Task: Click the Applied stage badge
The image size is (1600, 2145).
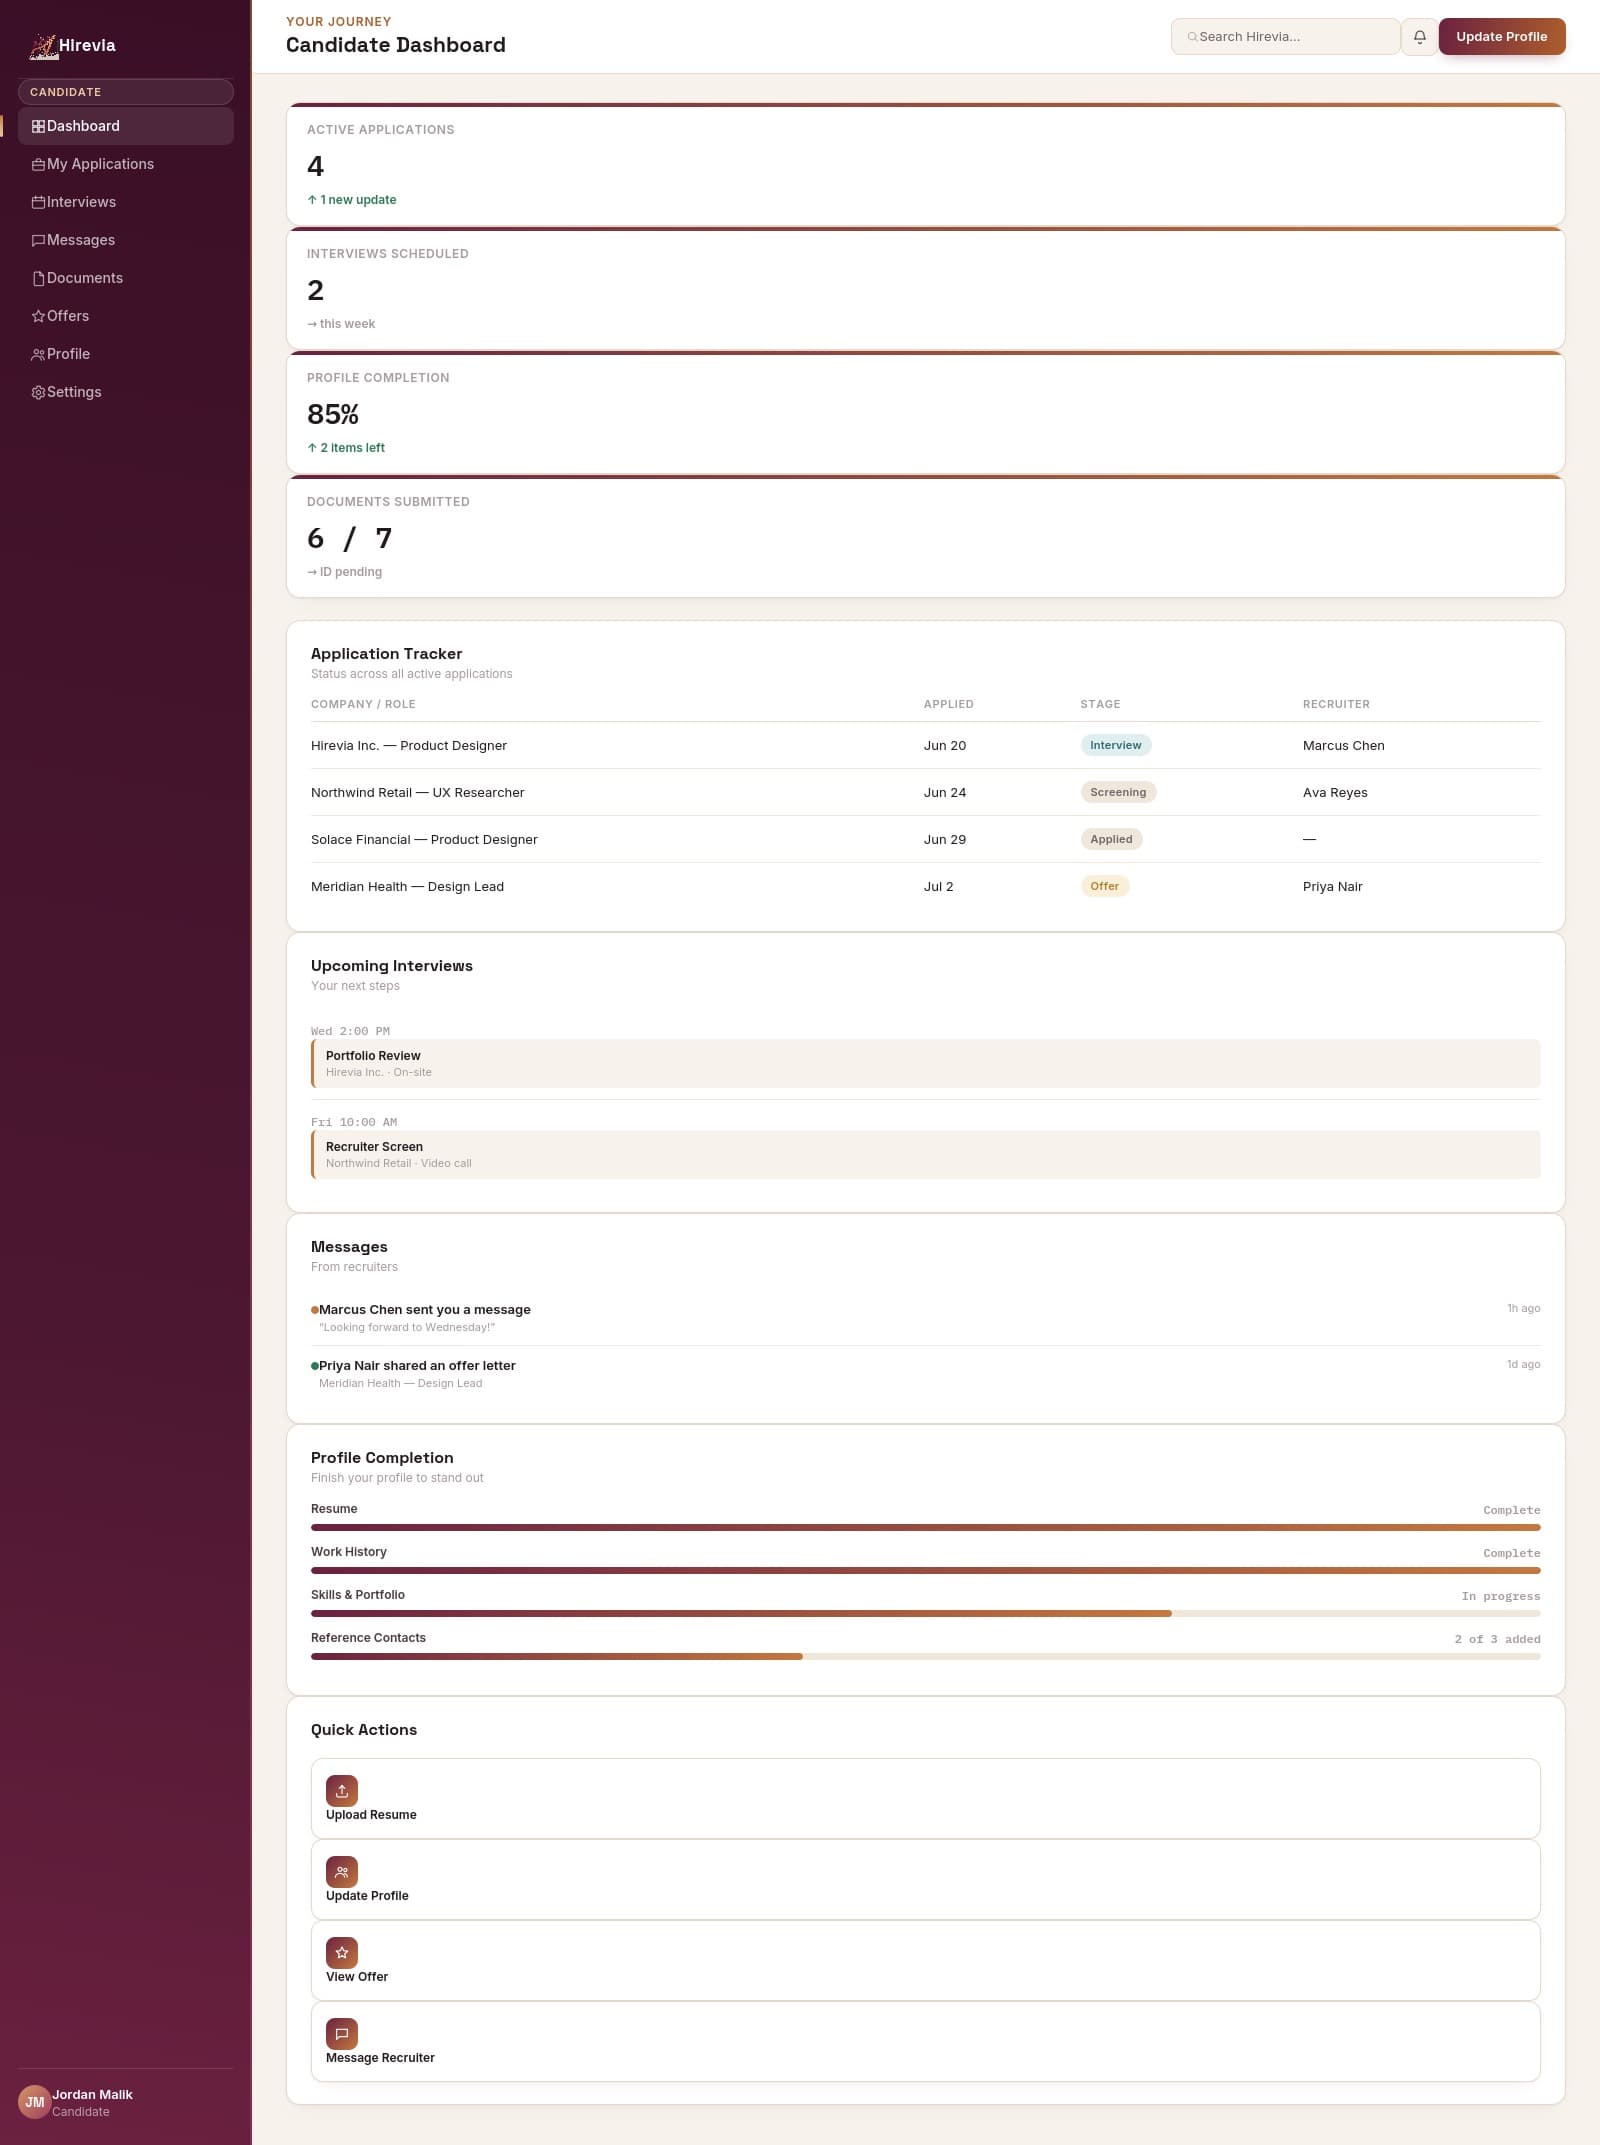Action: coord(1111,839)
